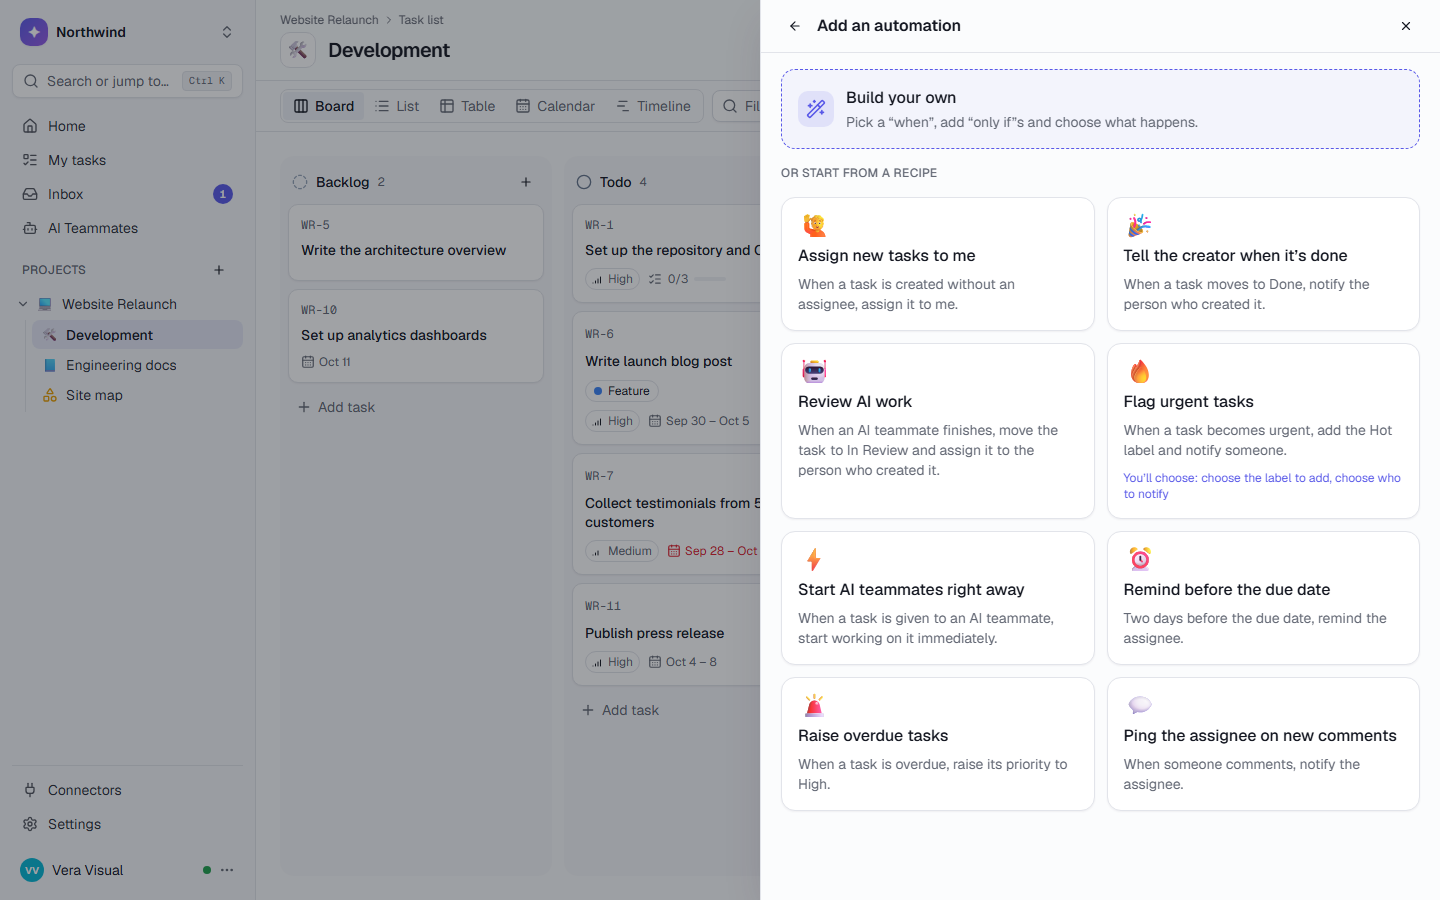Click the 0/3 subtask progress bar on WR-1
This screenshot has width=1440, height=900.
pos(710,279)
